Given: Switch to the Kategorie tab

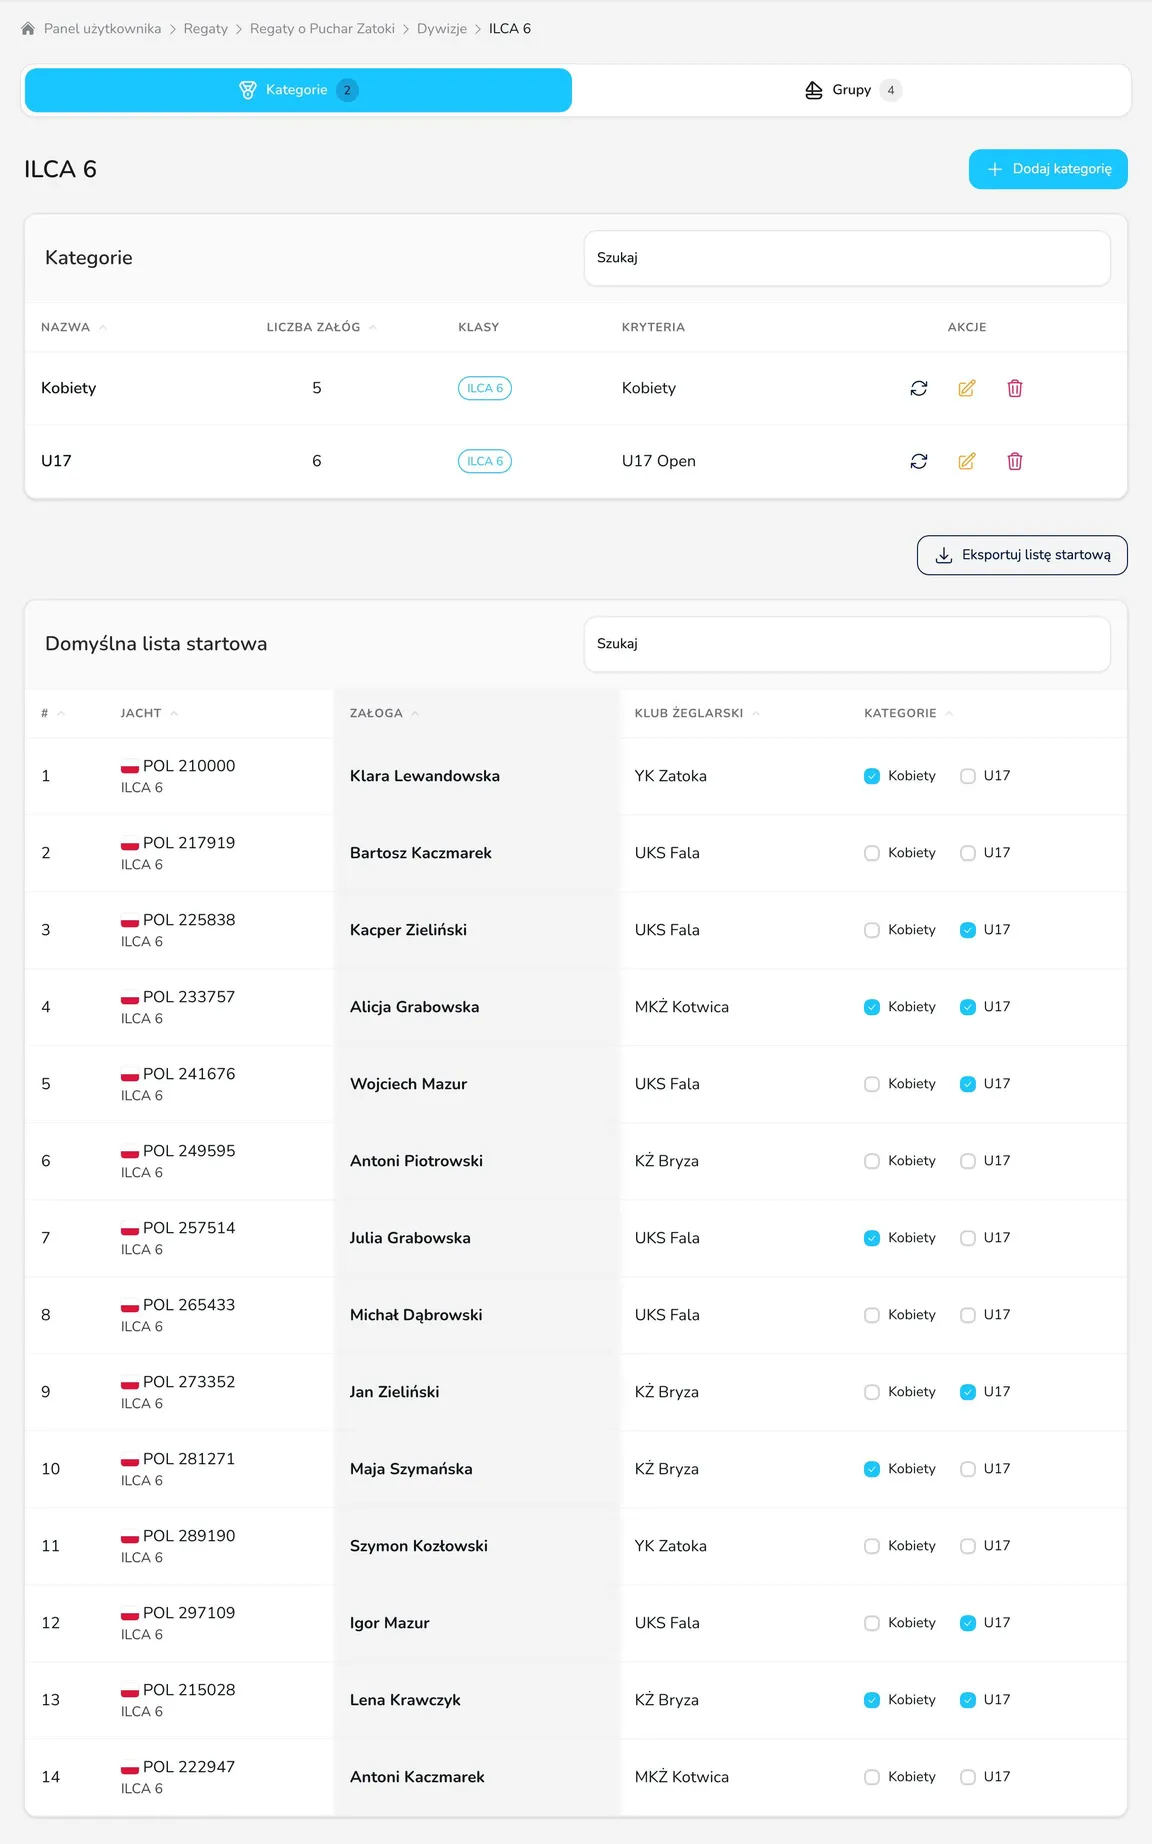Looking at the screenshot, I should (x=298, y=90).
